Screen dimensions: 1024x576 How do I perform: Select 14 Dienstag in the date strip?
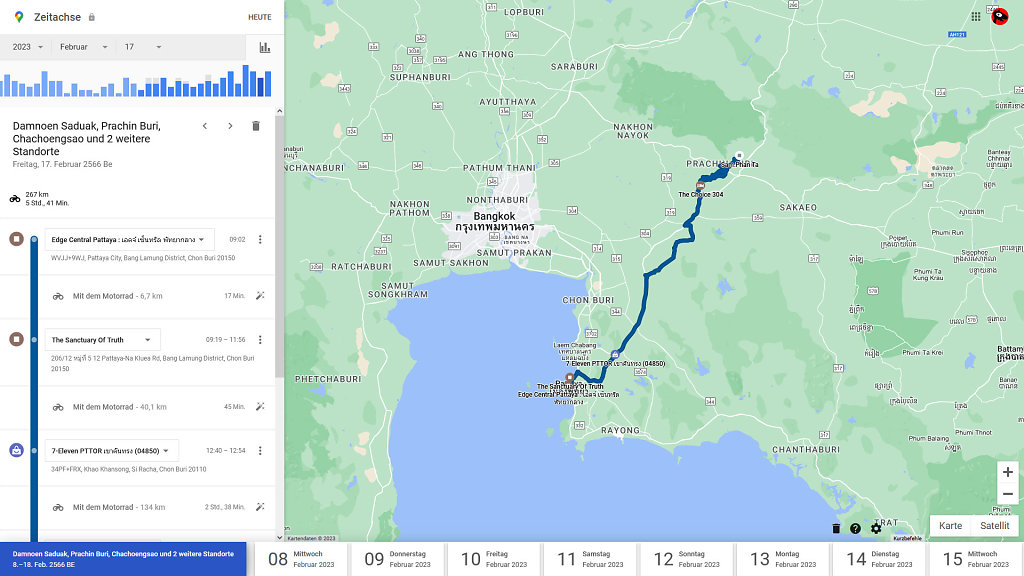coord(879,559)
